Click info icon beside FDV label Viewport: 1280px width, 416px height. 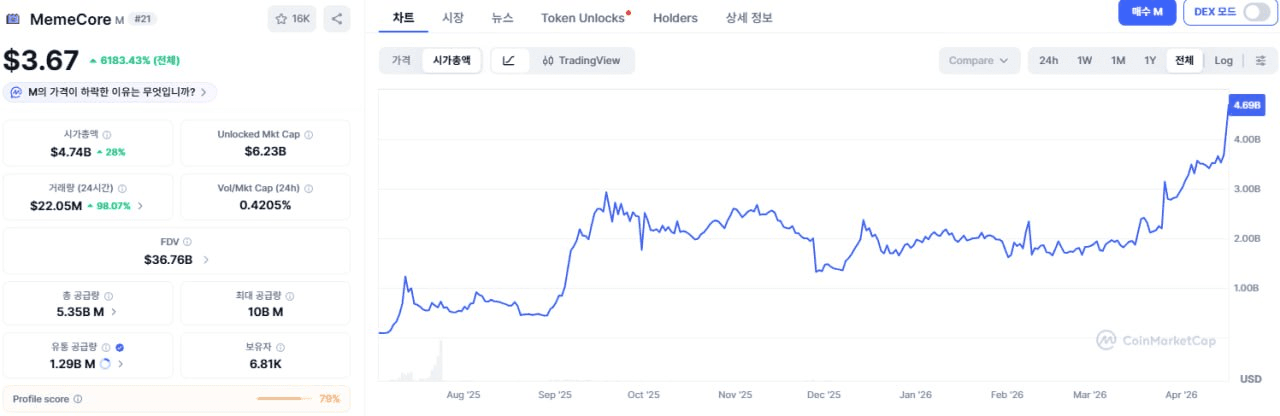tap(187, 242)
